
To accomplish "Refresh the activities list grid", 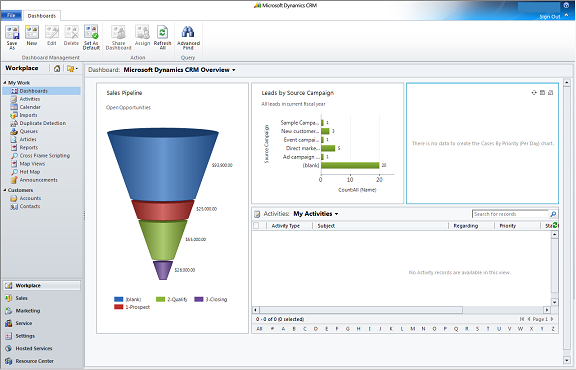I will point(555,225).
